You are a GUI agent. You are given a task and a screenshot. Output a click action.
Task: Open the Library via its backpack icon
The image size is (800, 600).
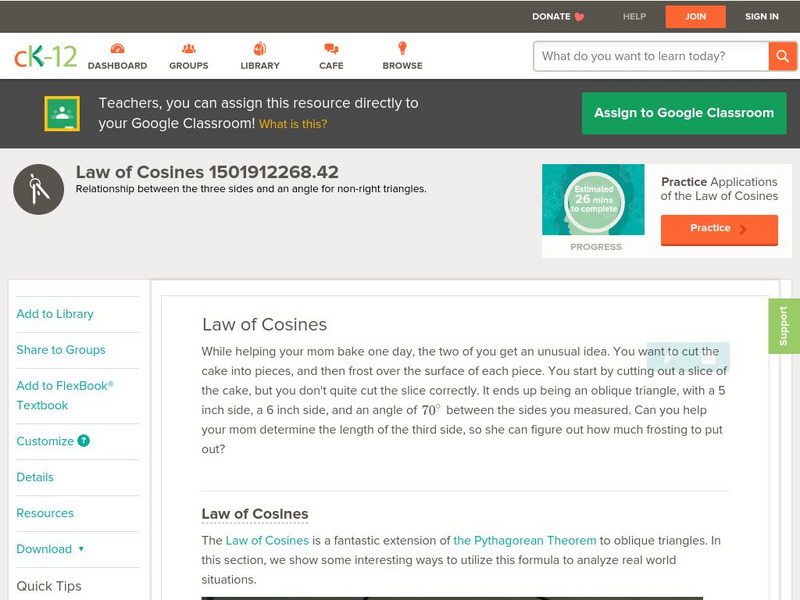[x=259, y=46]
